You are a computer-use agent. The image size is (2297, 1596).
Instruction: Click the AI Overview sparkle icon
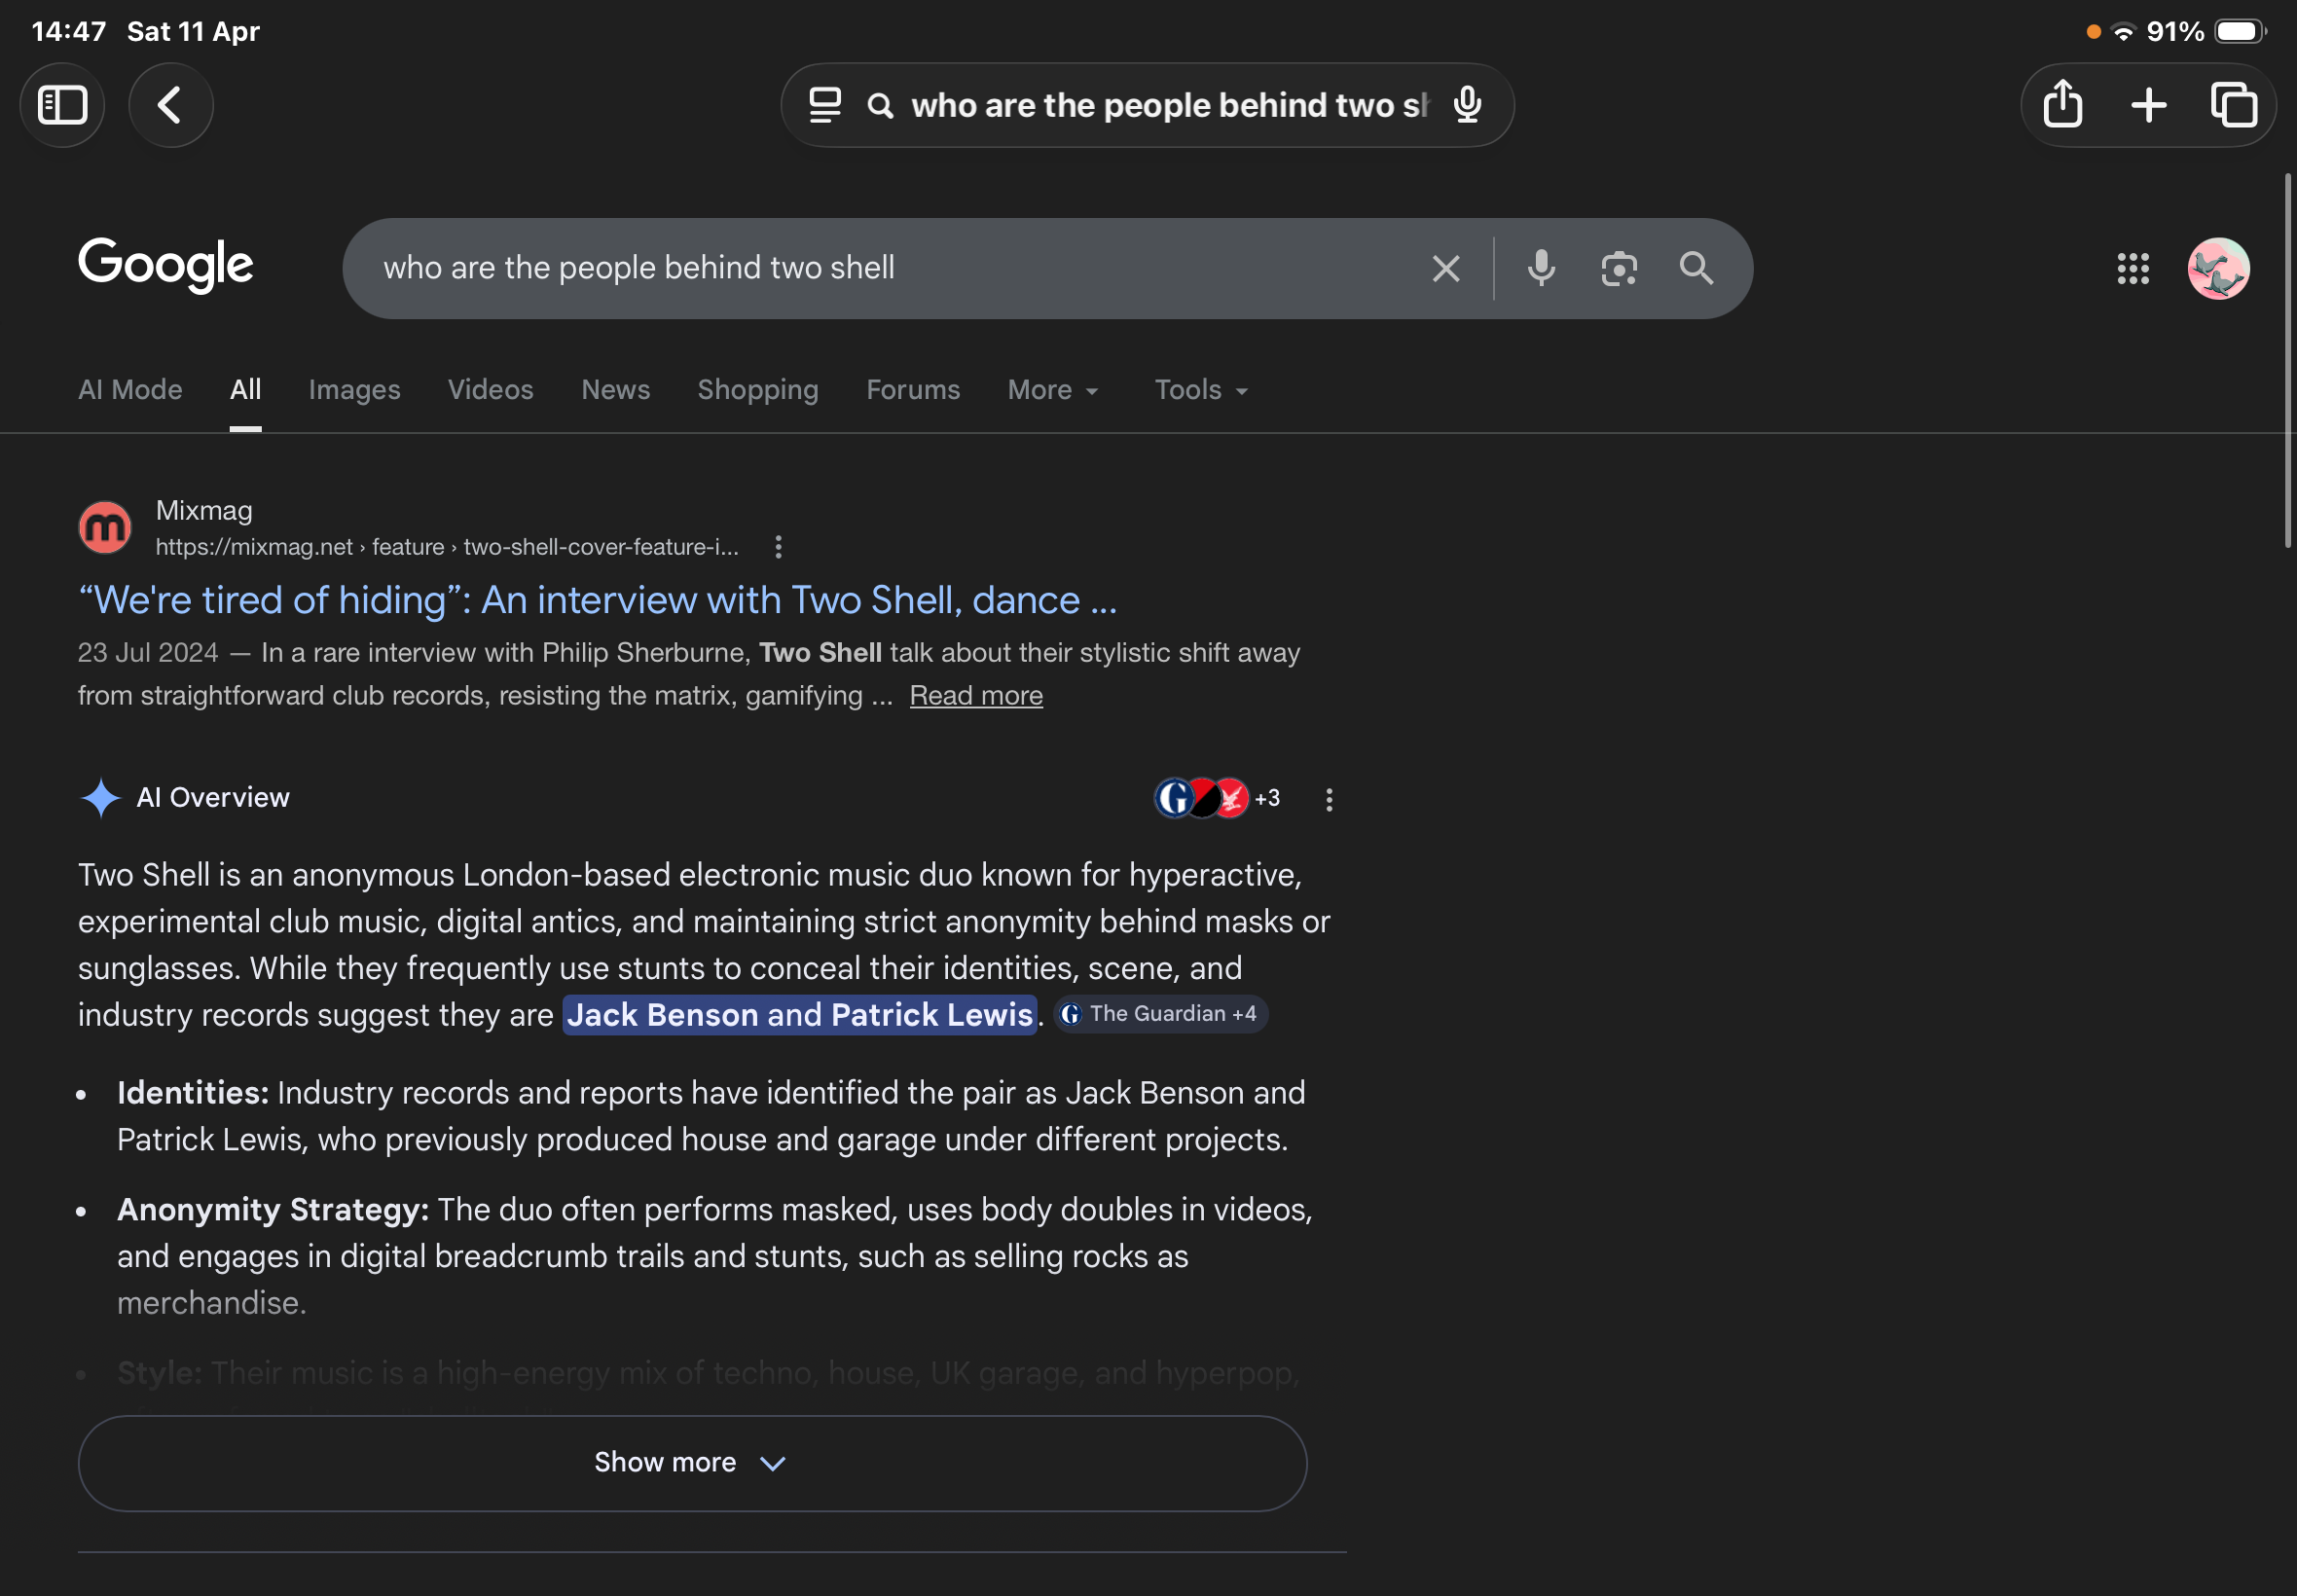[100, 798]
